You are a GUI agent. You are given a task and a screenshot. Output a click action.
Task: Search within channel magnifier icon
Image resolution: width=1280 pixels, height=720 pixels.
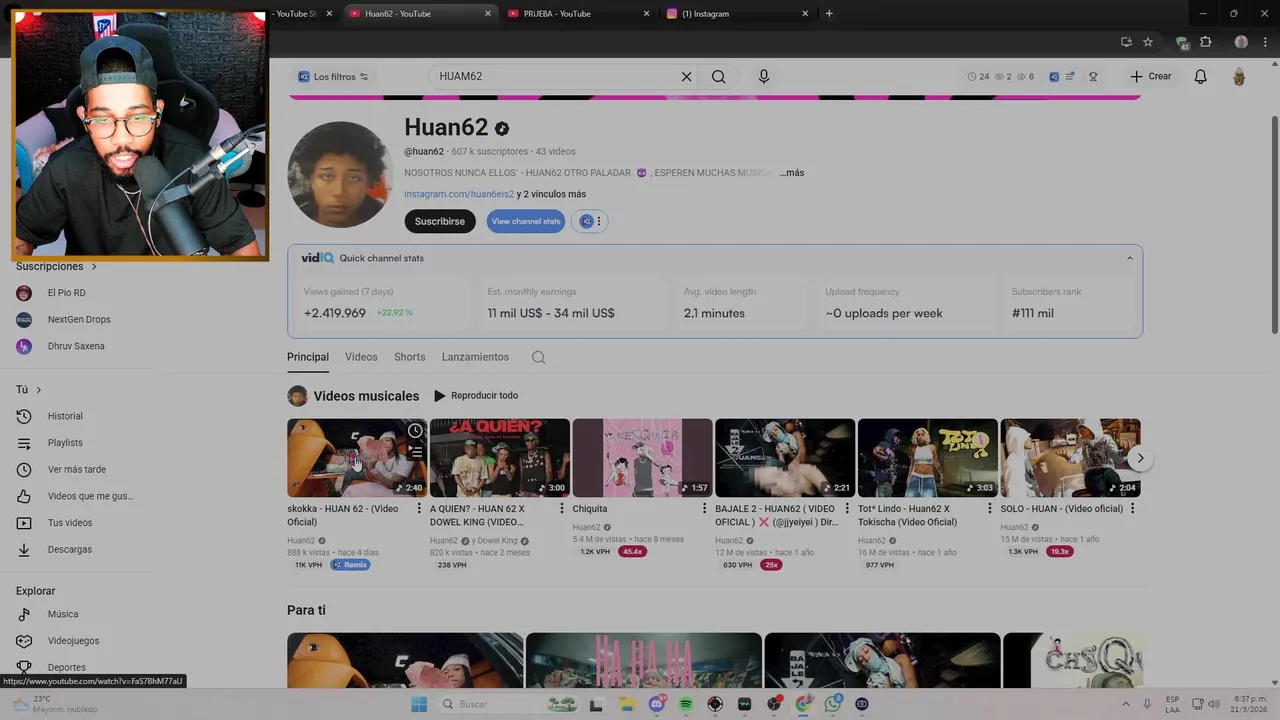[x=538, y=357]
